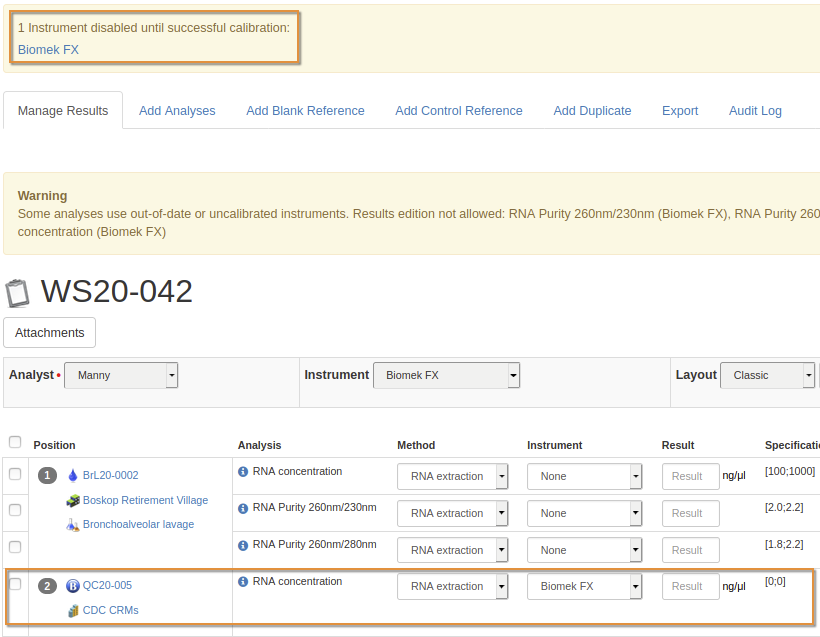Toggle the select-all checkbox in table header
This screenshot has height=637, width=820.
15,442
